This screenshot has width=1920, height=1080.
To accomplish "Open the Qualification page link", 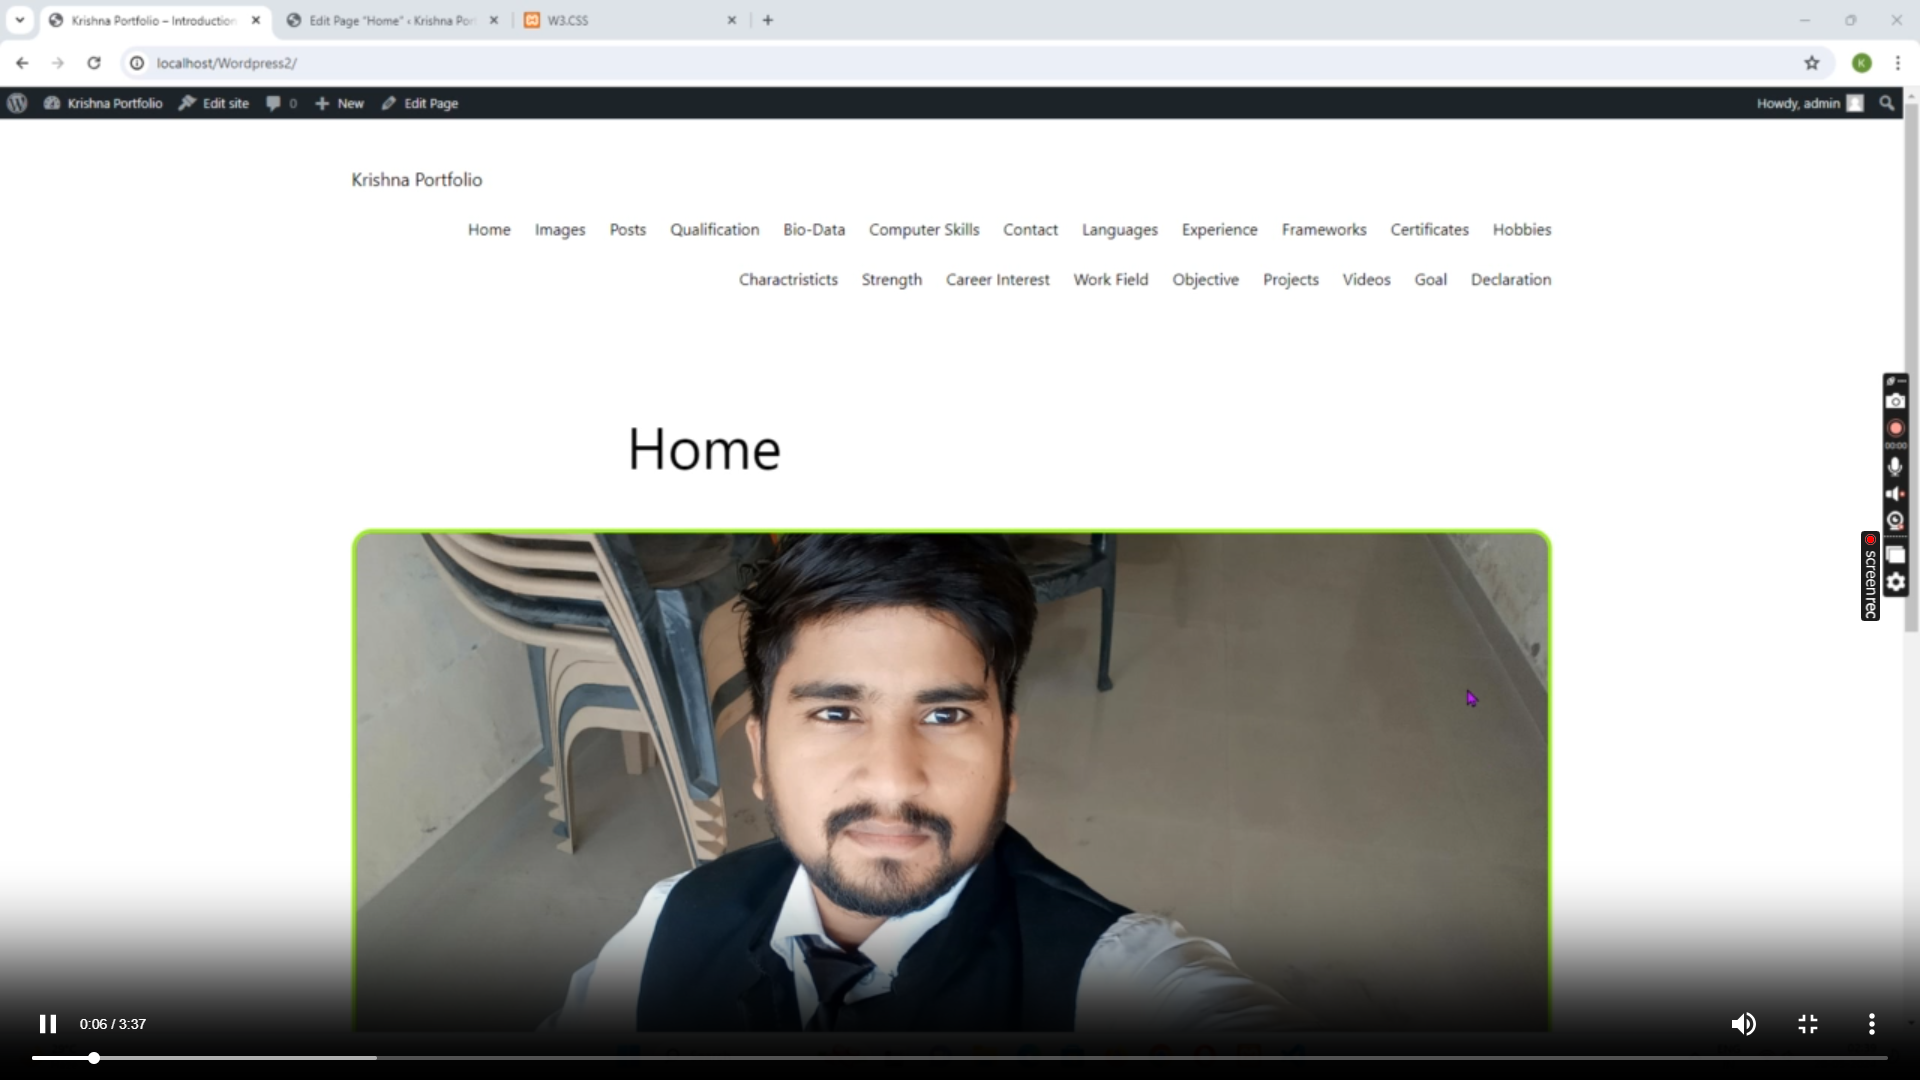I will [x=715, y=229].
